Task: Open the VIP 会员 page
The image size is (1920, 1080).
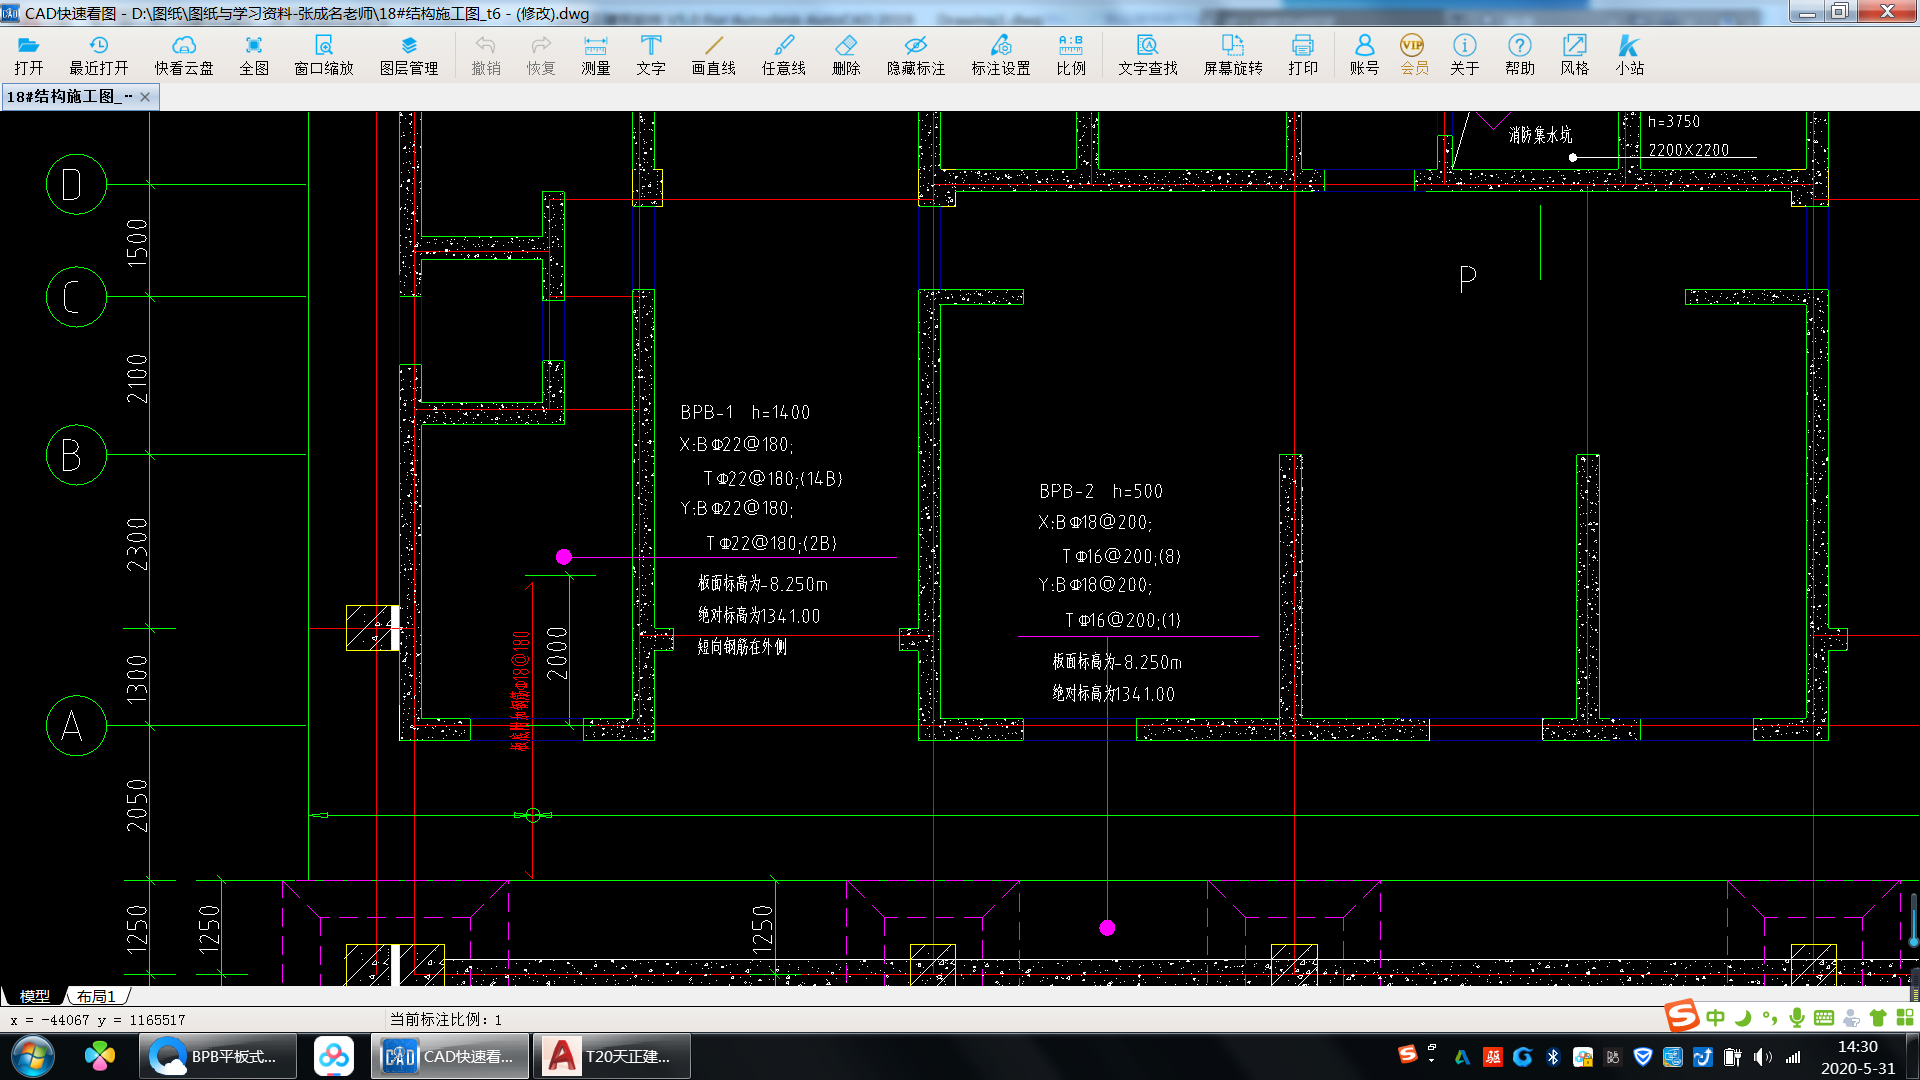Action: (1414, 55)
